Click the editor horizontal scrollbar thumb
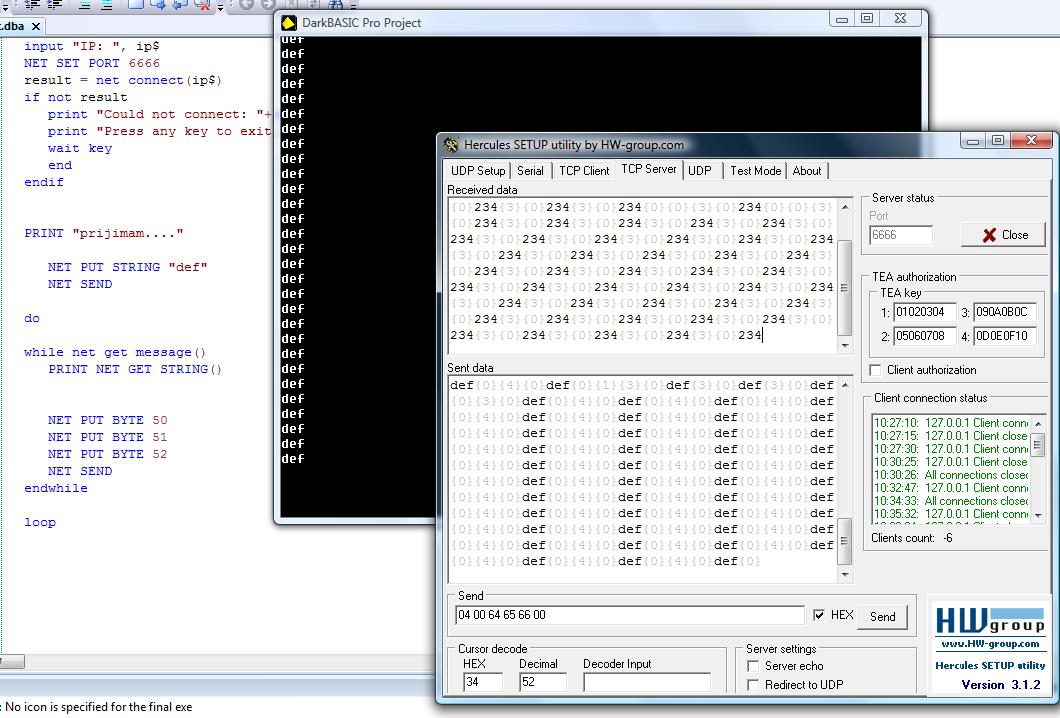This screenshot has width=1060, height=718. pyautogui.click(x=12, y=662)
